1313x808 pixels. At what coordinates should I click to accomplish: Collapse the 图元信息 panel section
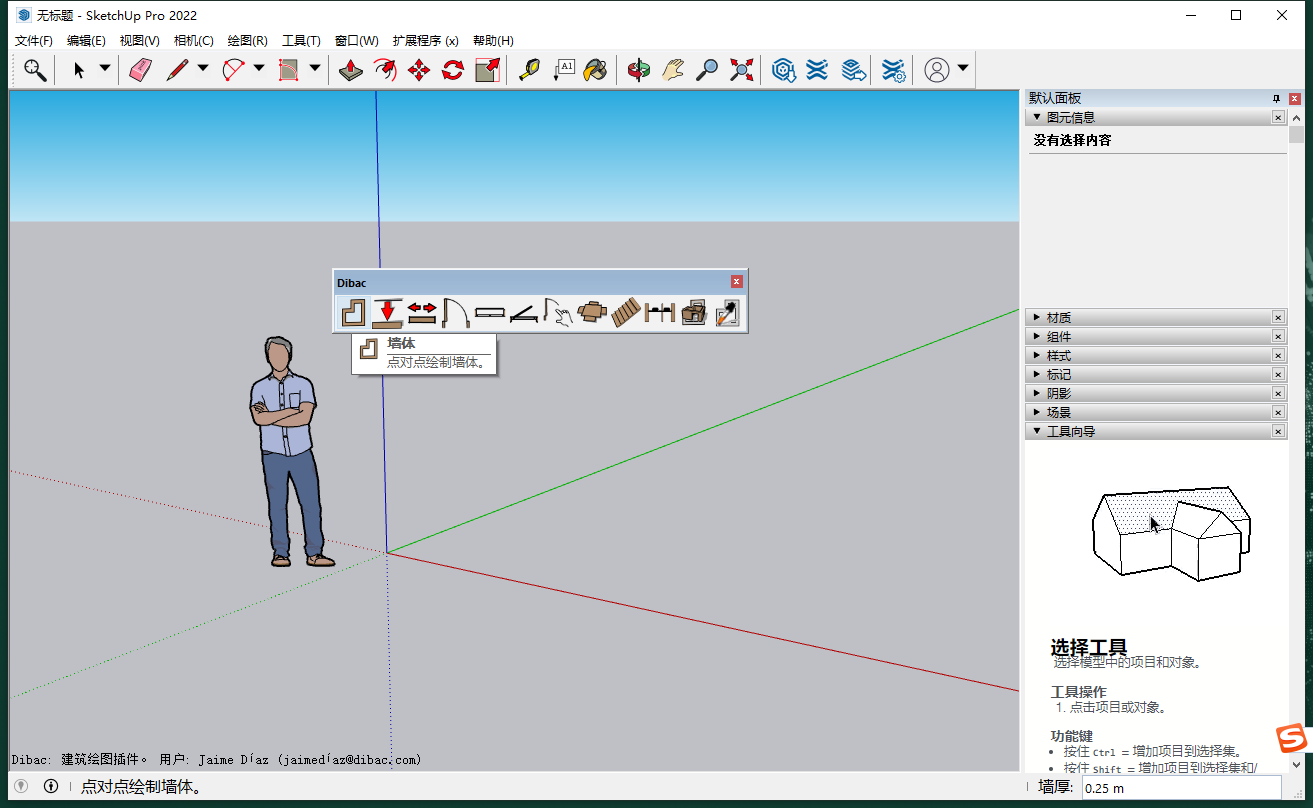pyautogui.click(x=1037, y=117)
